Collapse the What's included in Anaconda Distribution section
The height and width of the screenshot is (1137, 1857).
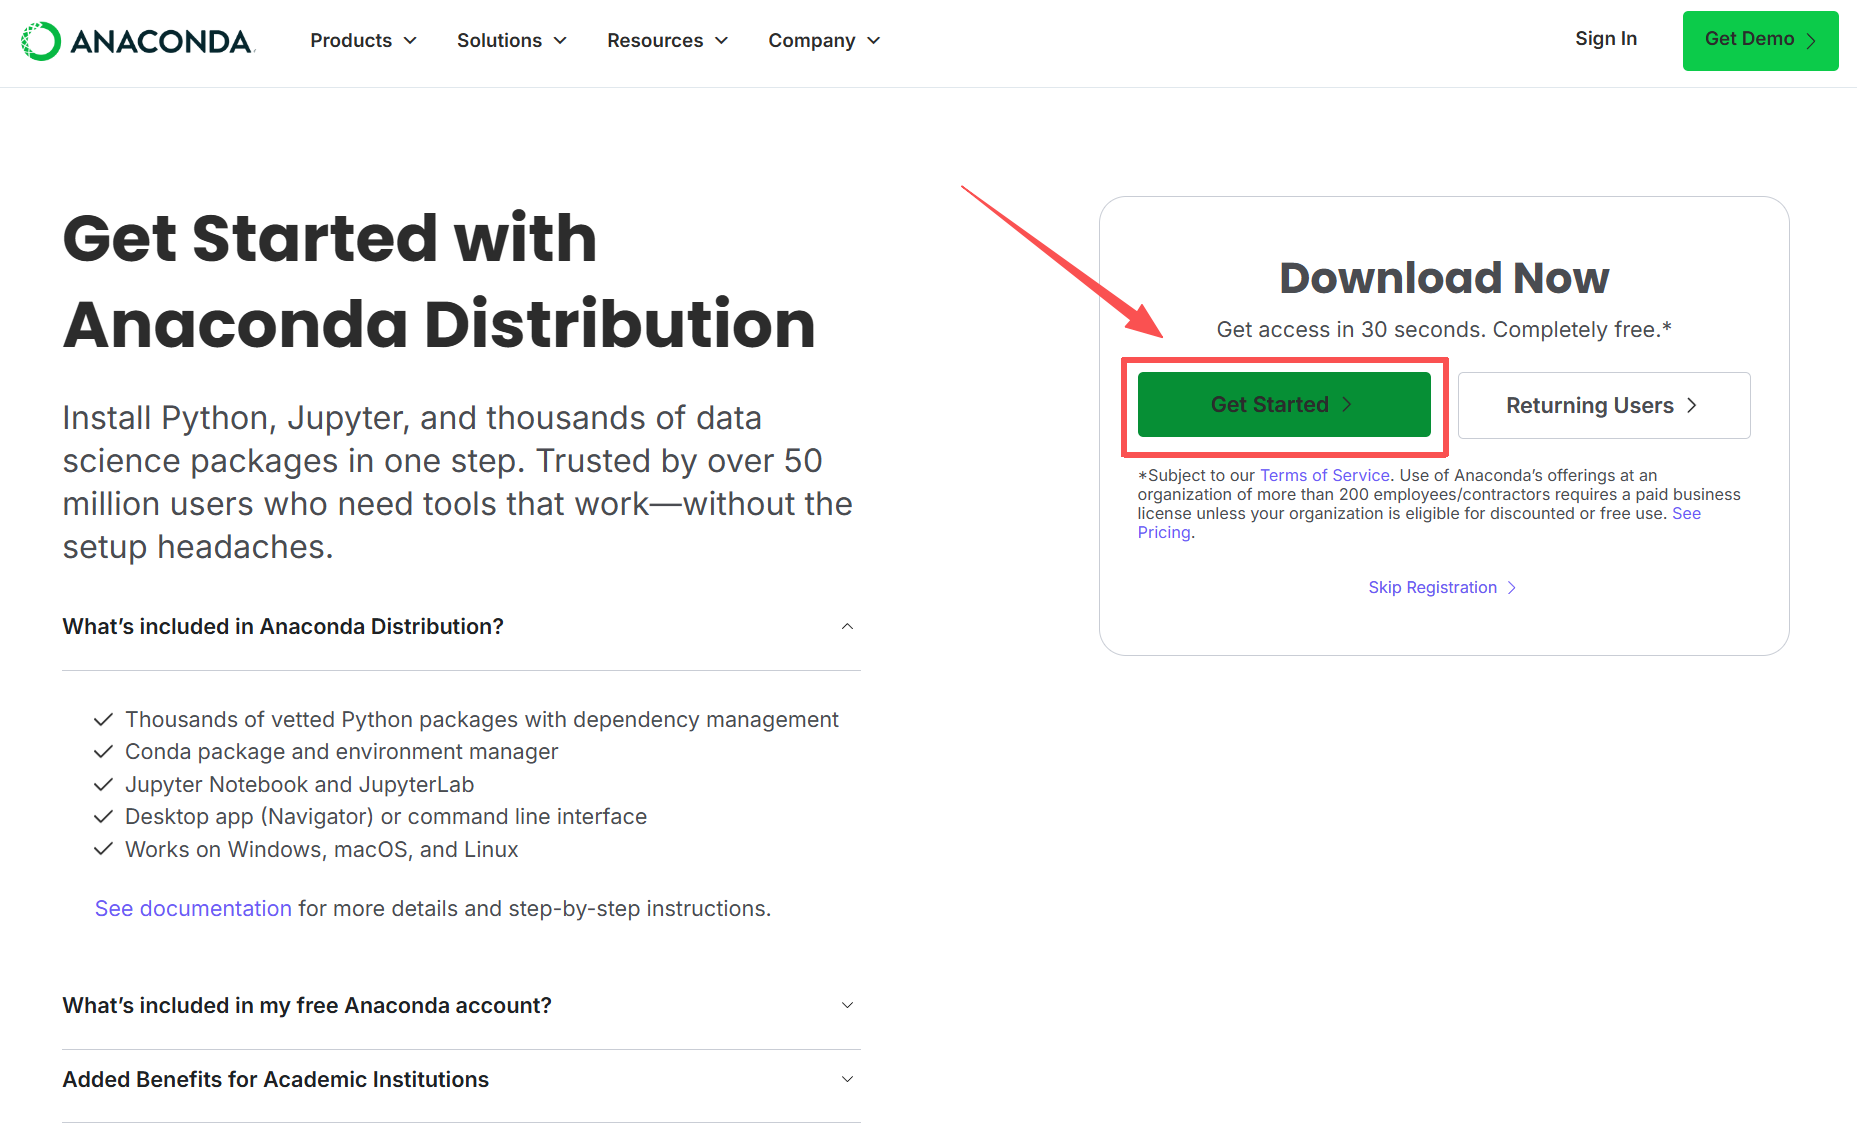pos(461,627)
